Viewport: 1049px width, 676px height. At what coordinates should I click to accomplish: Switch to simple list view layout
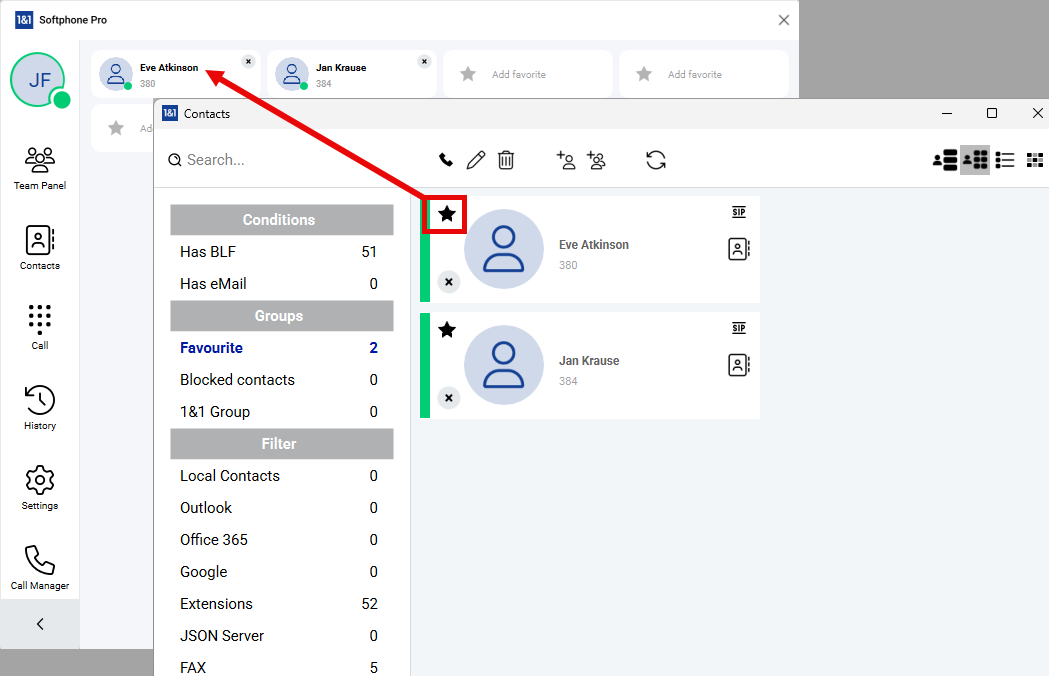[x=1005, y=160]
